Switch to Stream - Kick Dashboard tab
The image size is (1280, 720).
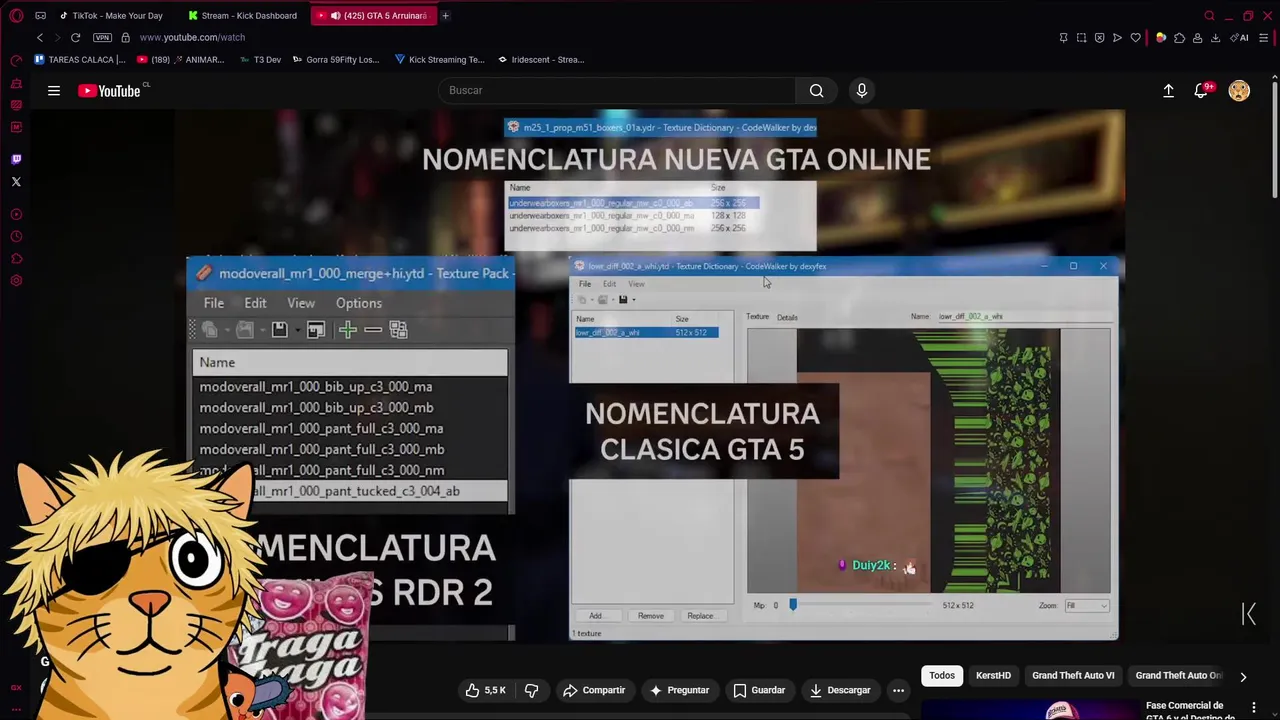(241, 16)
